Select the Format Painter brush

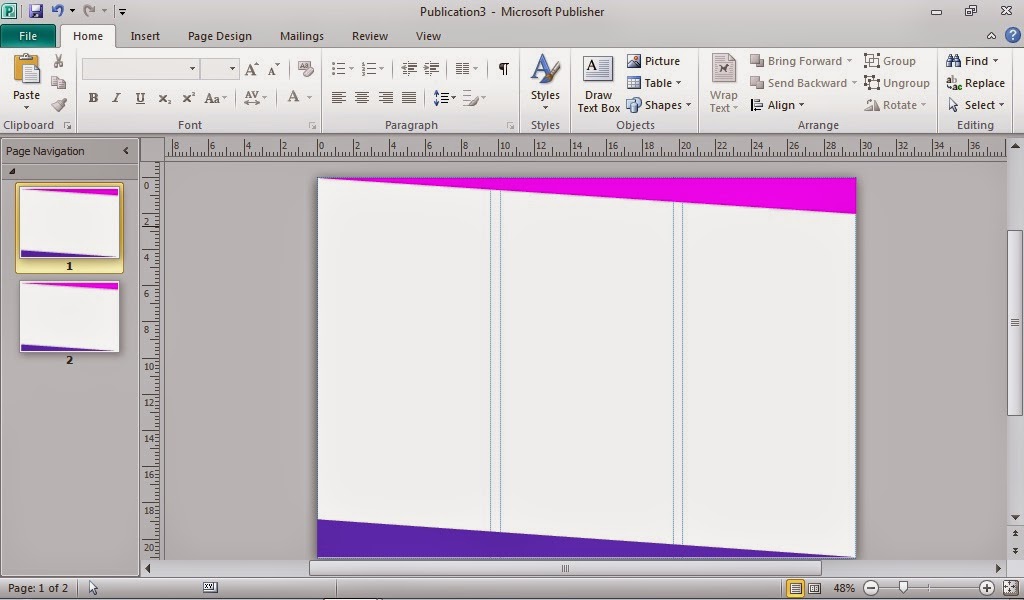[x=59, y=104]
